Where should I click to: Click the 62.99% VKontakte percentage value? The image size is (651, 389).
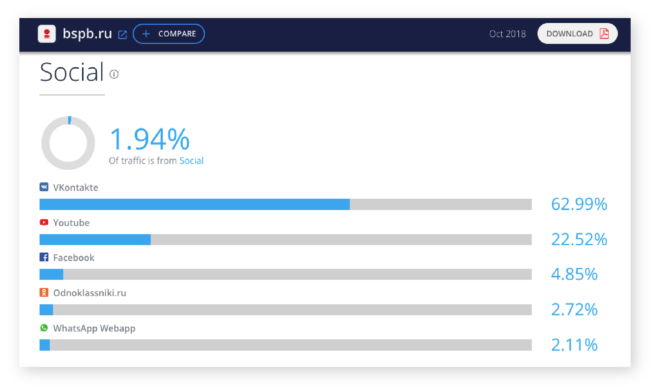[x=579, y=204]
